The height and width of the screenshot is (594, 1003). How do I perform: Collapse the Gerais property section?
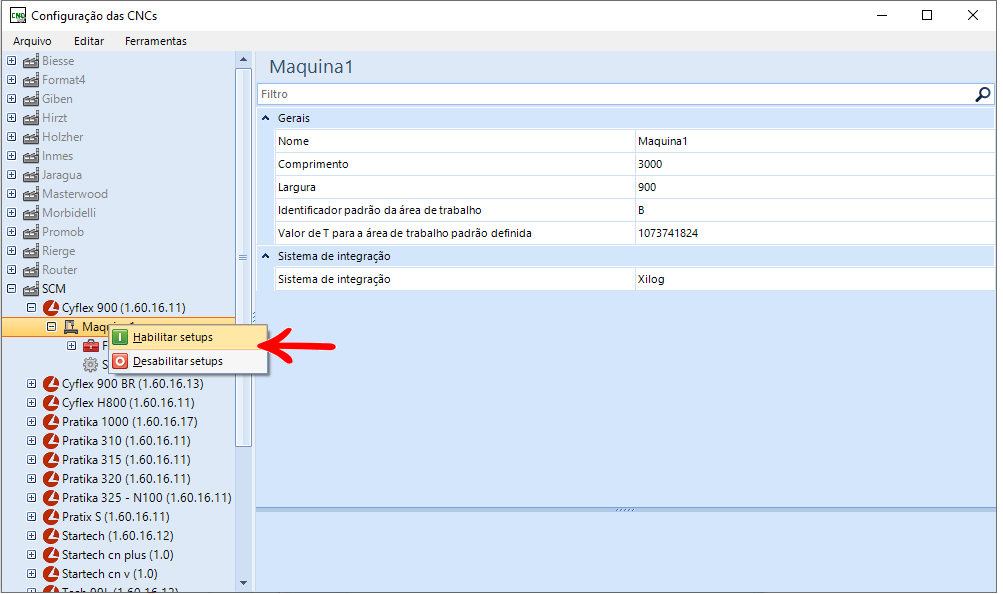coord(265,118)
